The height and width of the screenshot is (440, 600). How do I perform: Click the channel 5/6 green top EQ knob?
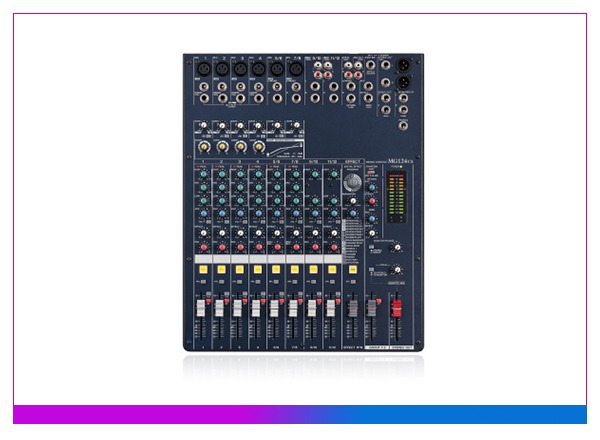[x=275, y=176]
